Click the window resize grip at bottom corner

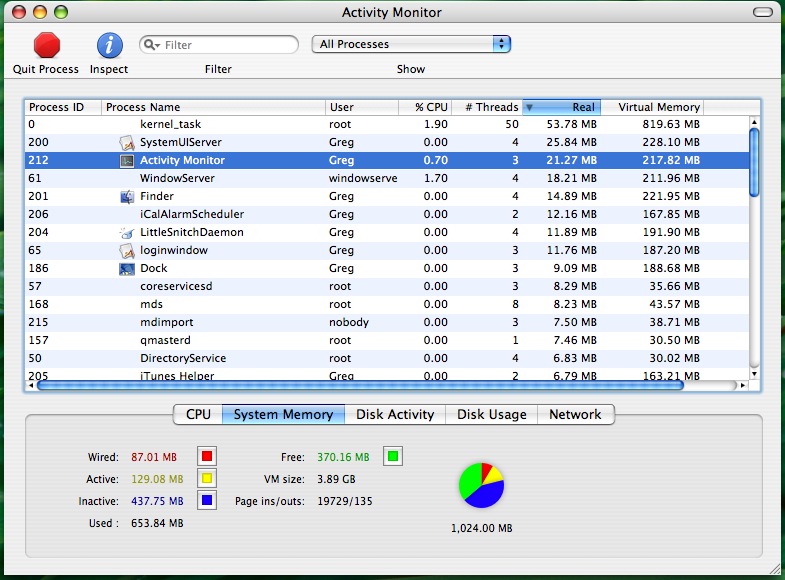[774, 569]
